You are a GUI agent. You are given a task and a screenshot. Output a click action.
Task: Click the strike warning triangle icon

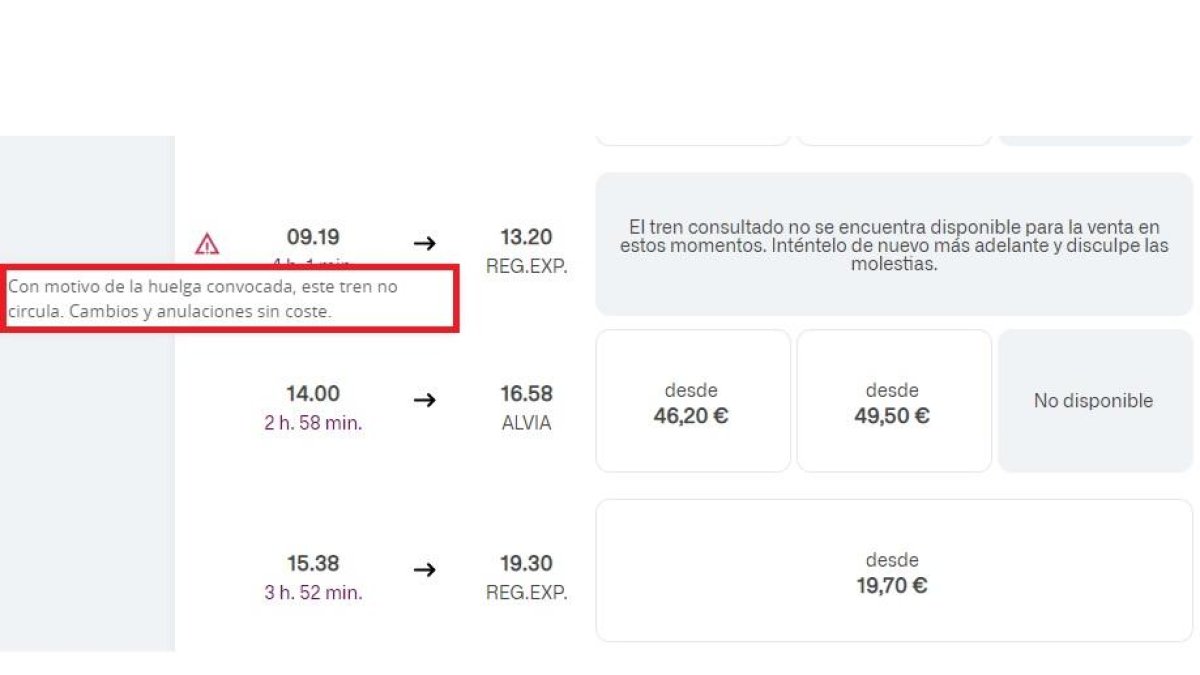pos(207,244)
